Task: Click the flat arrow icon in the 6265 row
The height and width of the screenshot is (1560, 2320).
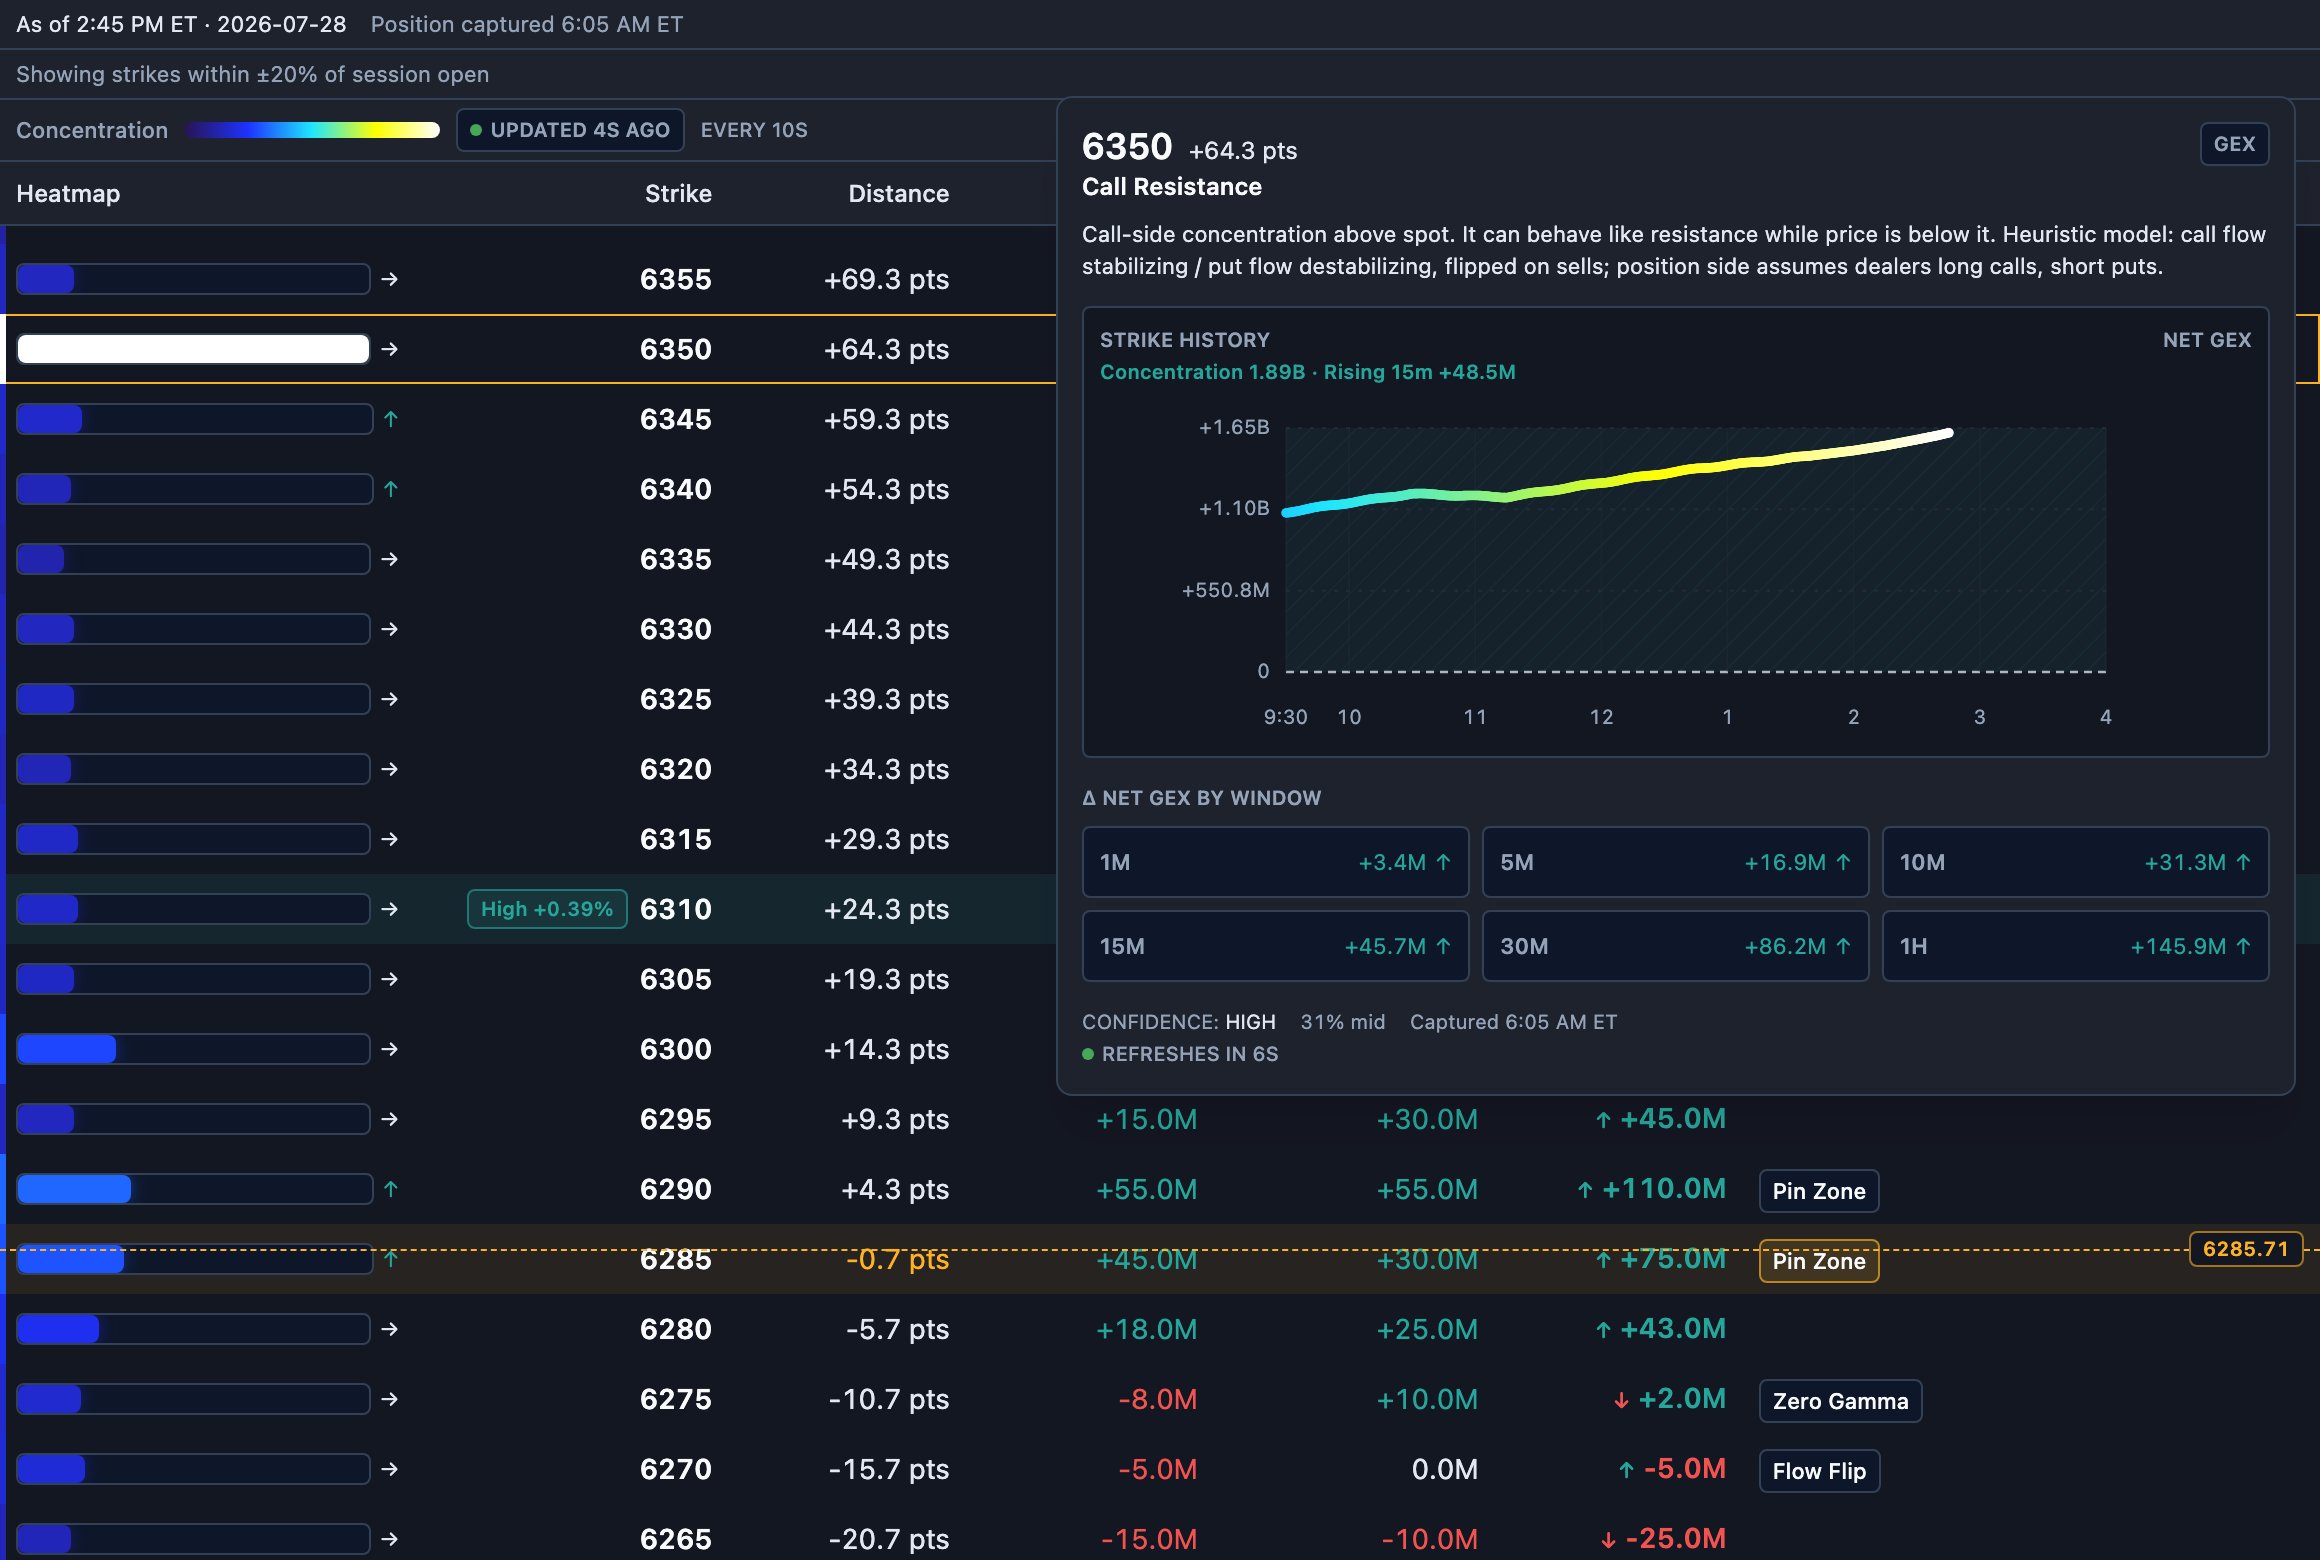Action: (x=390, y=1539)
